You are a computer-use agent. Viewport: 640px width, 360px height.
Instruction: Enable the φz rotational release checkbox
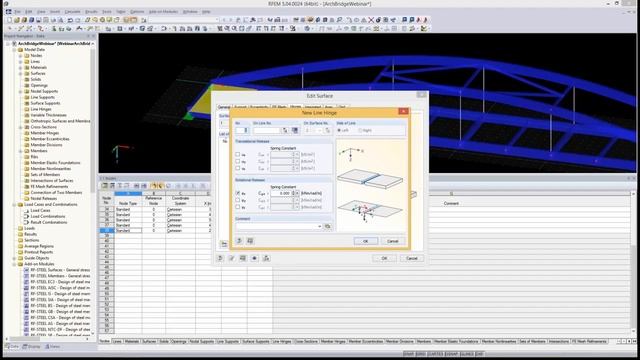tap(238, 207)
